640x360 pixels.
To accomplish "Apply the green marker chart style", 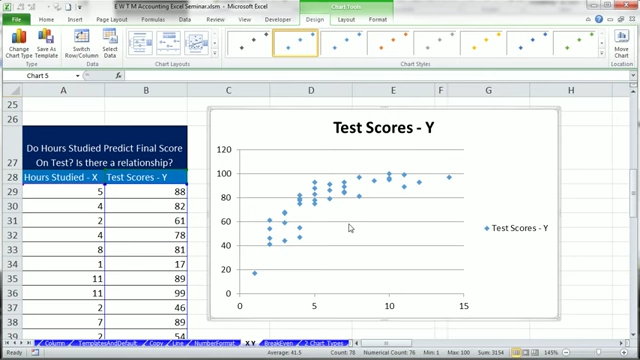I will tap(575, 43).
